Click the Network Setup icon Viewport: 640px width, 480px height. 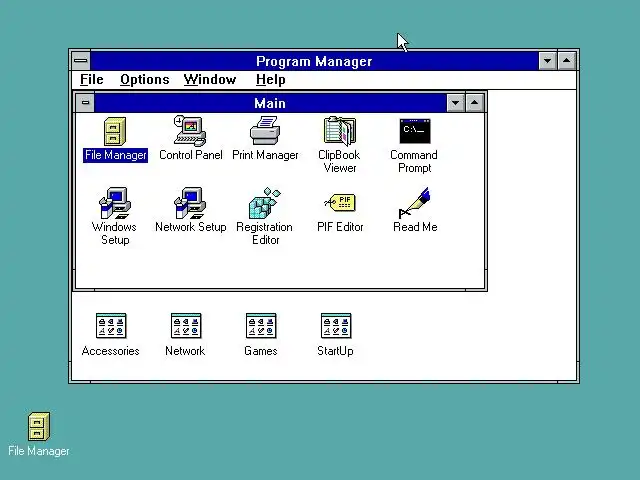(190, 203)
